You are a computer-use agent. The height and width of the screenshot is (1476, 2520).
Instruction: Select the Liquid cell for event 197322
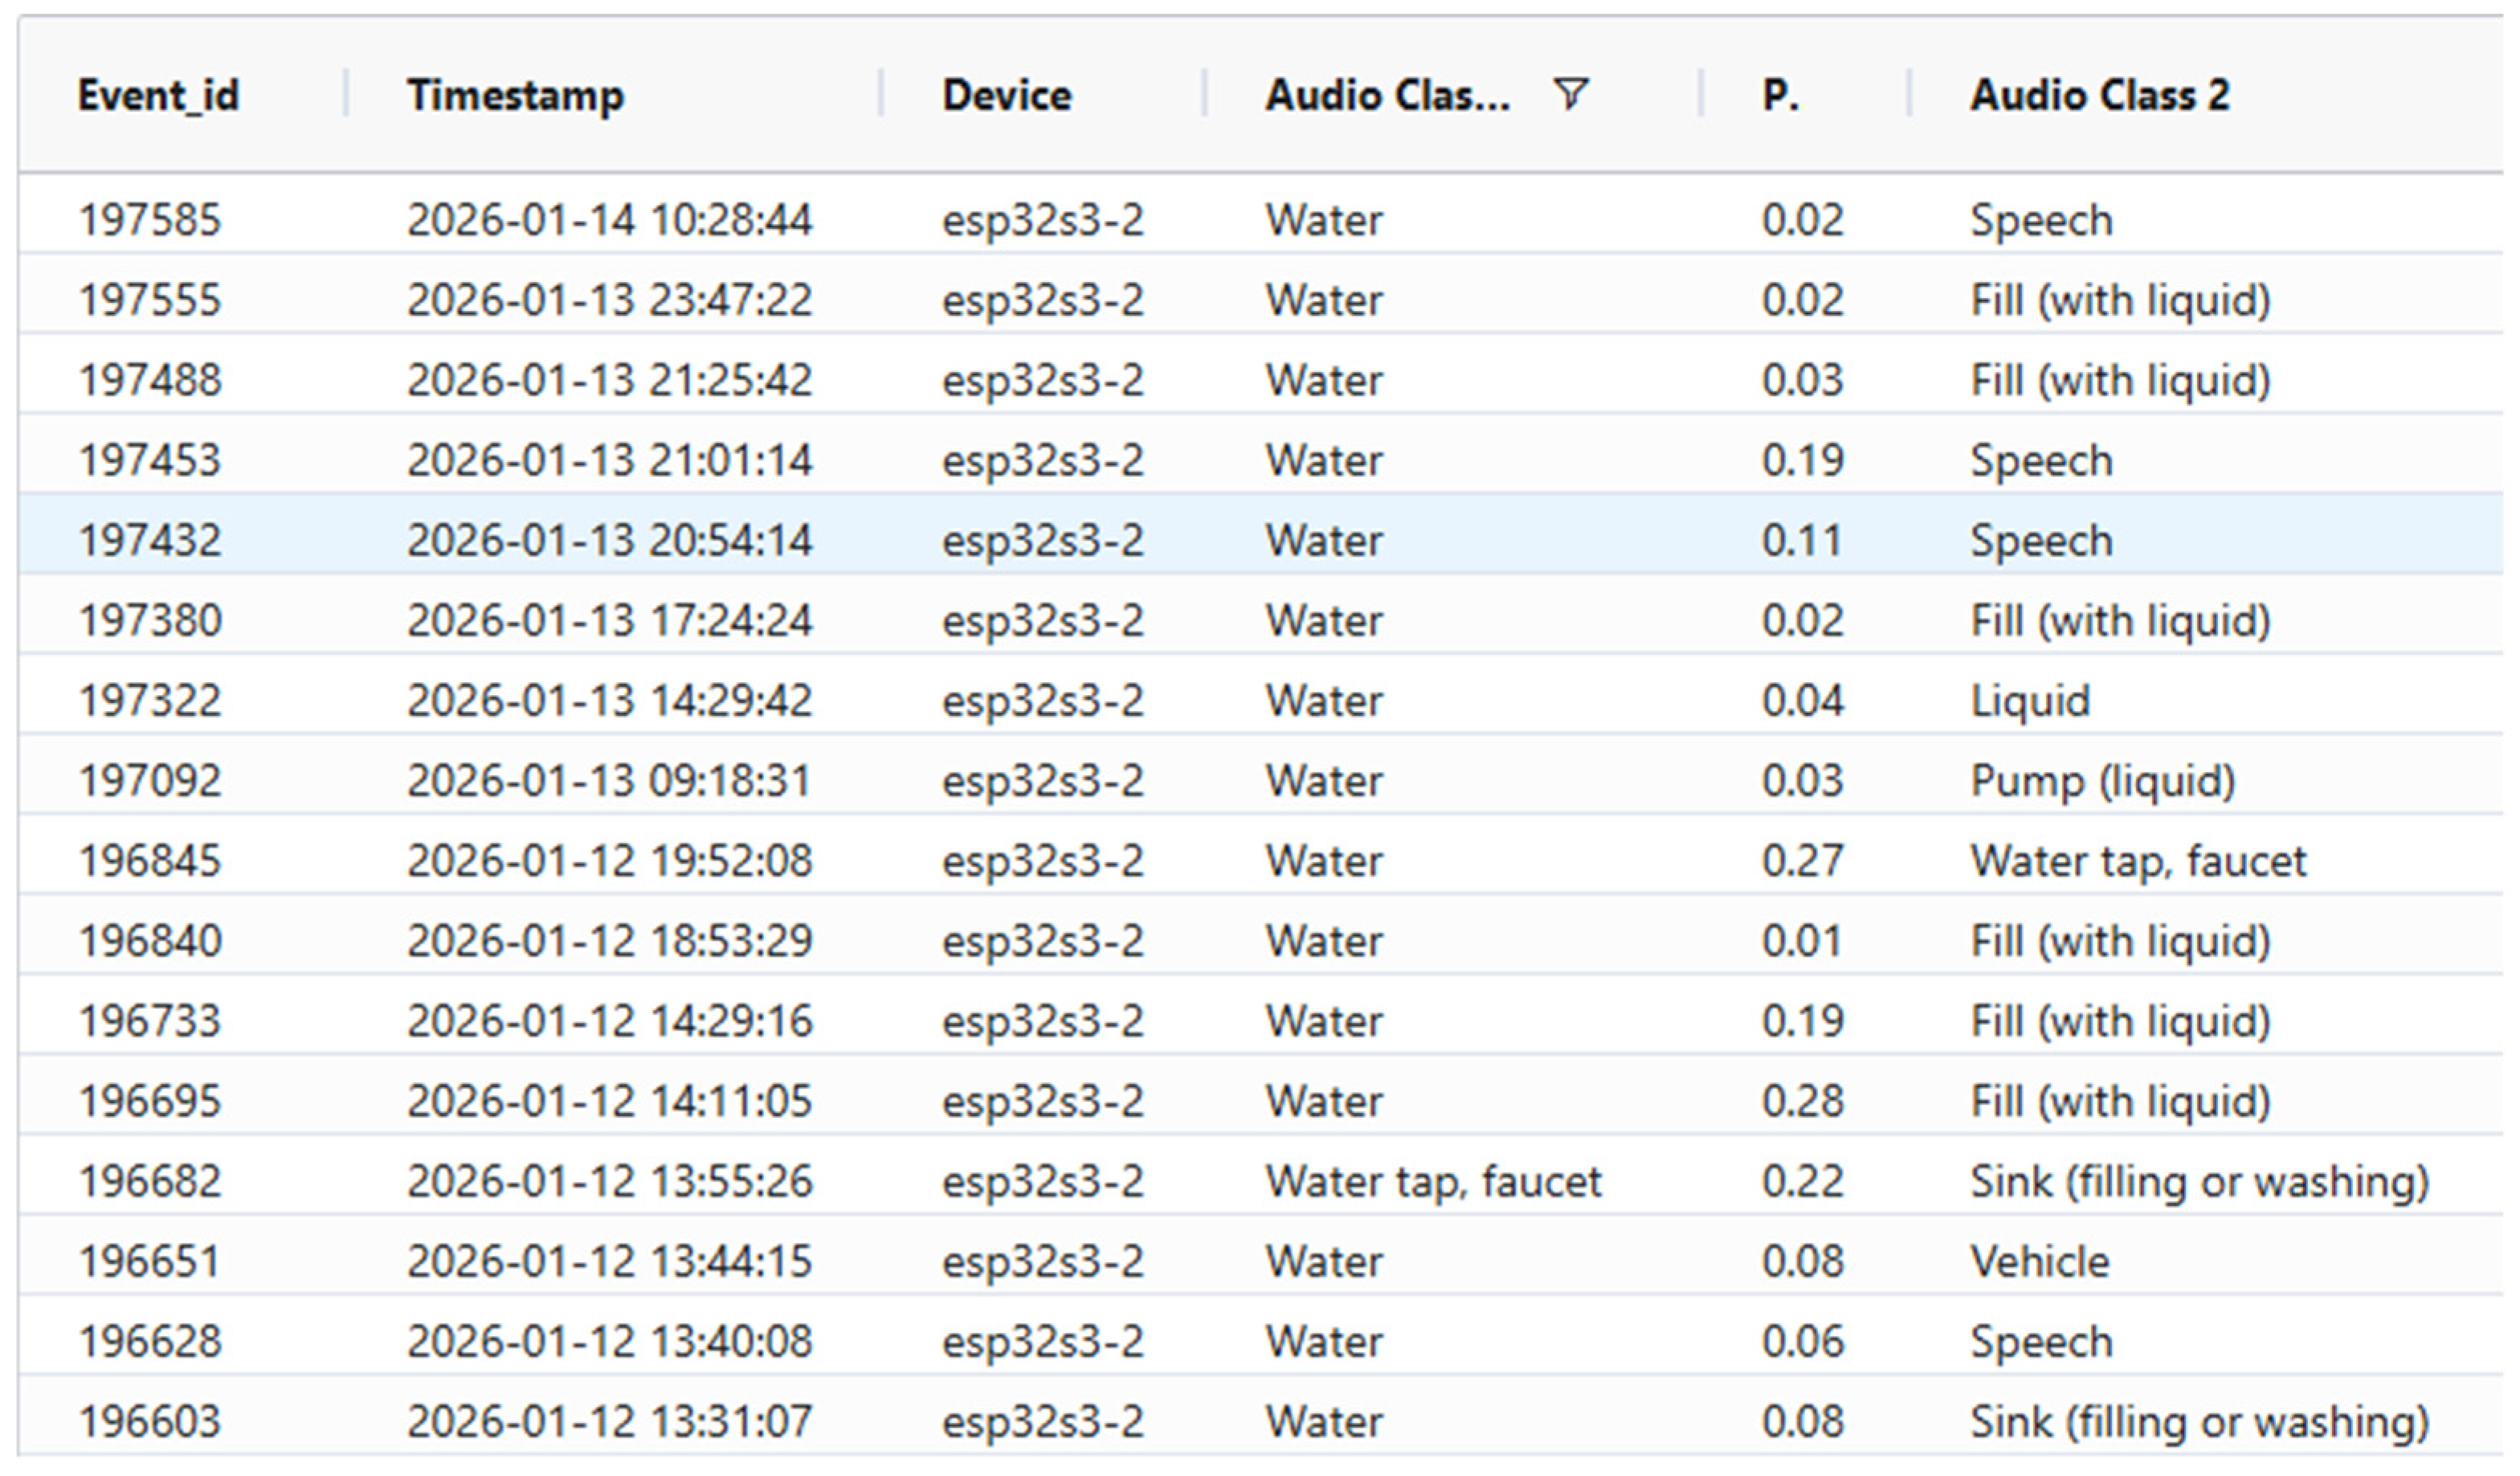coord(2030,700)
